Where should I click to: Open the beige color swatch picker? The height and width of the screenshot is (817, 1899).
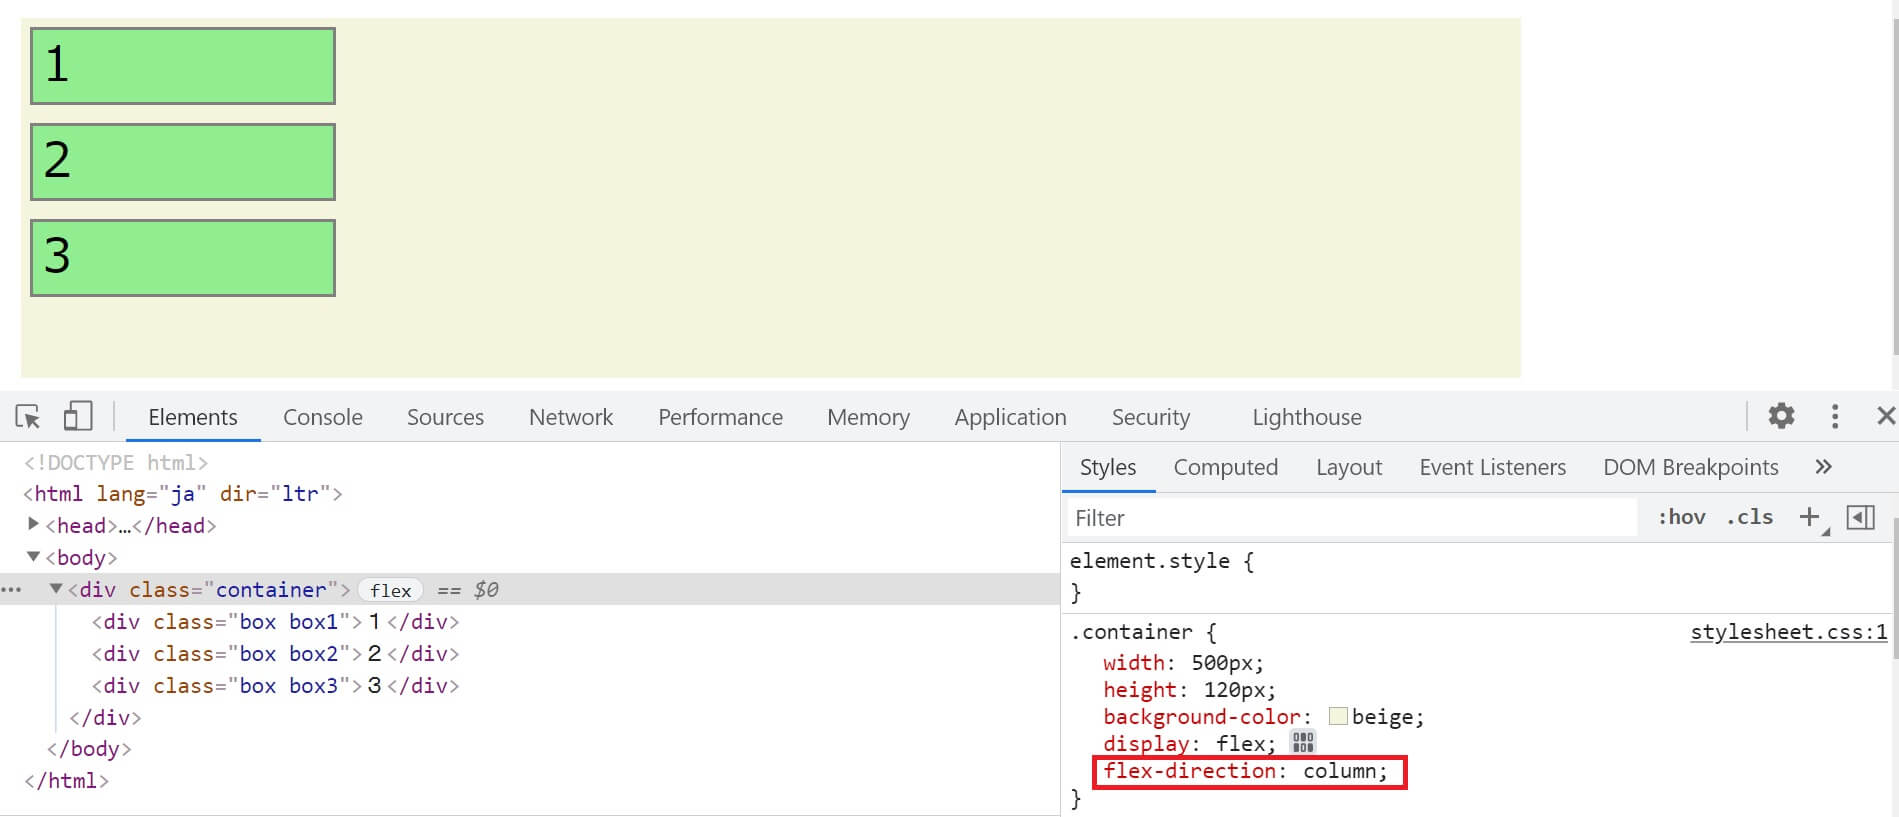click(1338, 716)
